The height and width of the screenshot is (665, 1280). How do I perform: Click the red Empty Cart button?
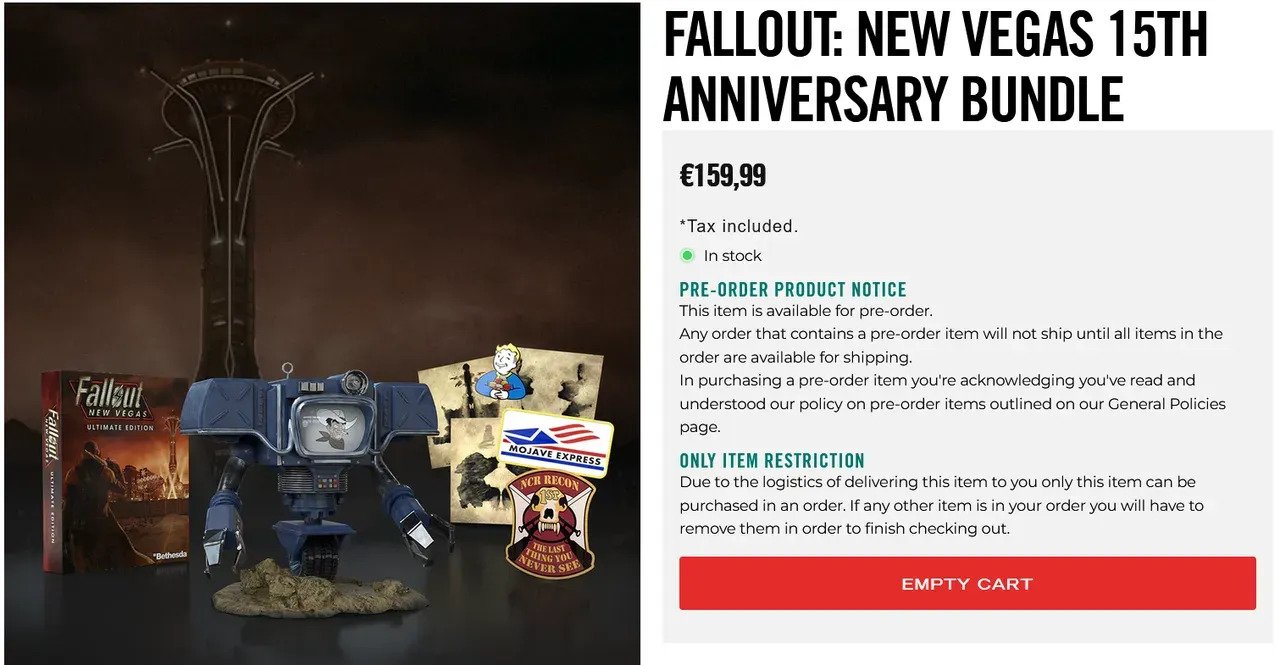point(967,584)
